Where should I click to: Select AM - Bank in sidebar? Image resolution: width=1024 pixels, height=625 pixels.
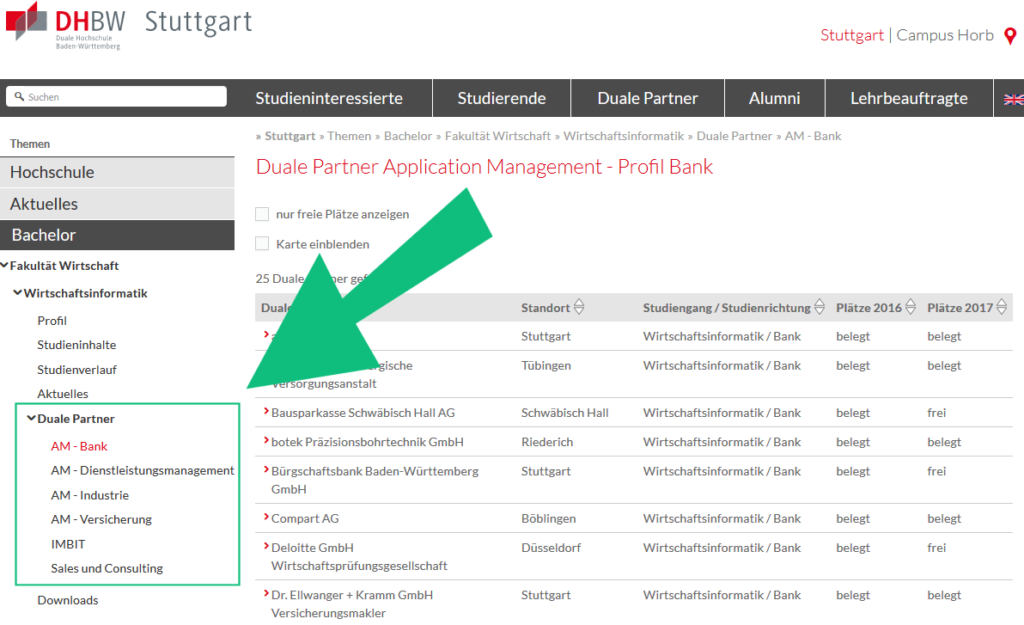click(x=79, y=446)
